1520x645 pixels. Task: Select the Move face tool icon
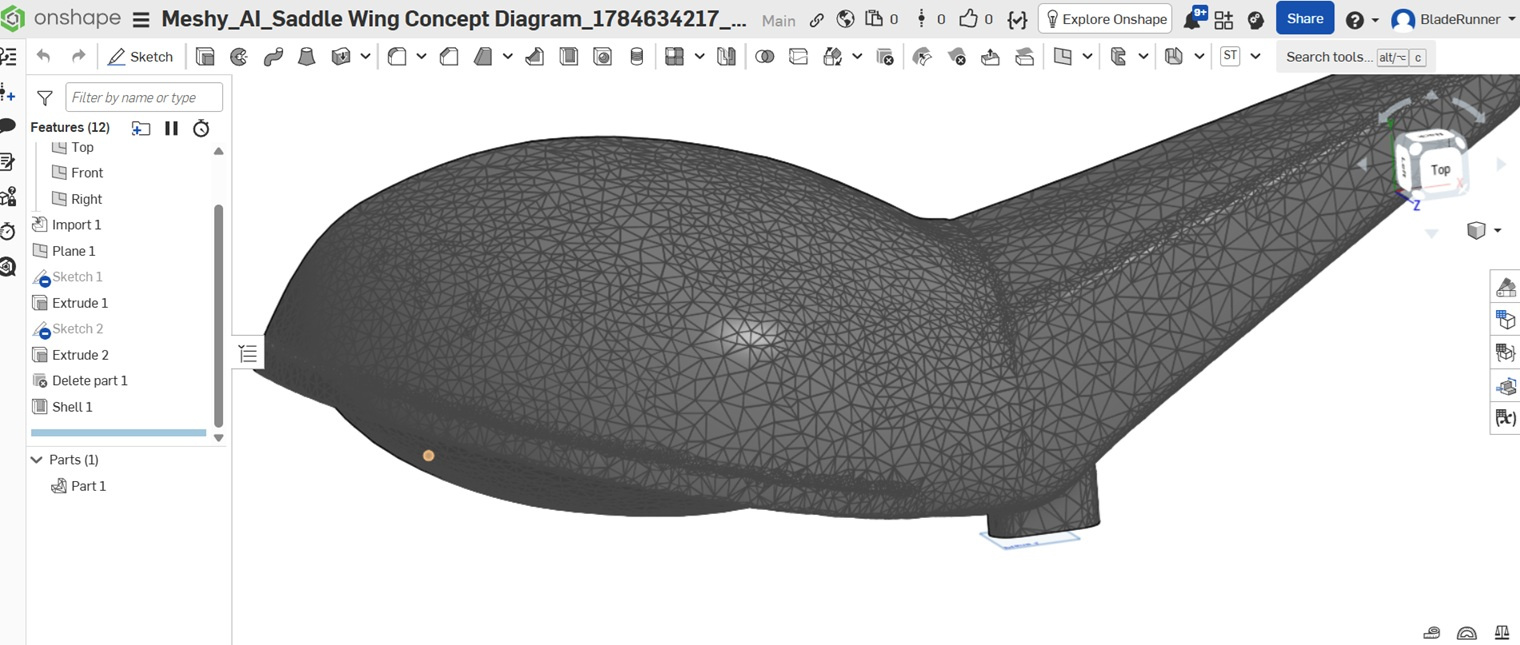click(x=990, y=57)
